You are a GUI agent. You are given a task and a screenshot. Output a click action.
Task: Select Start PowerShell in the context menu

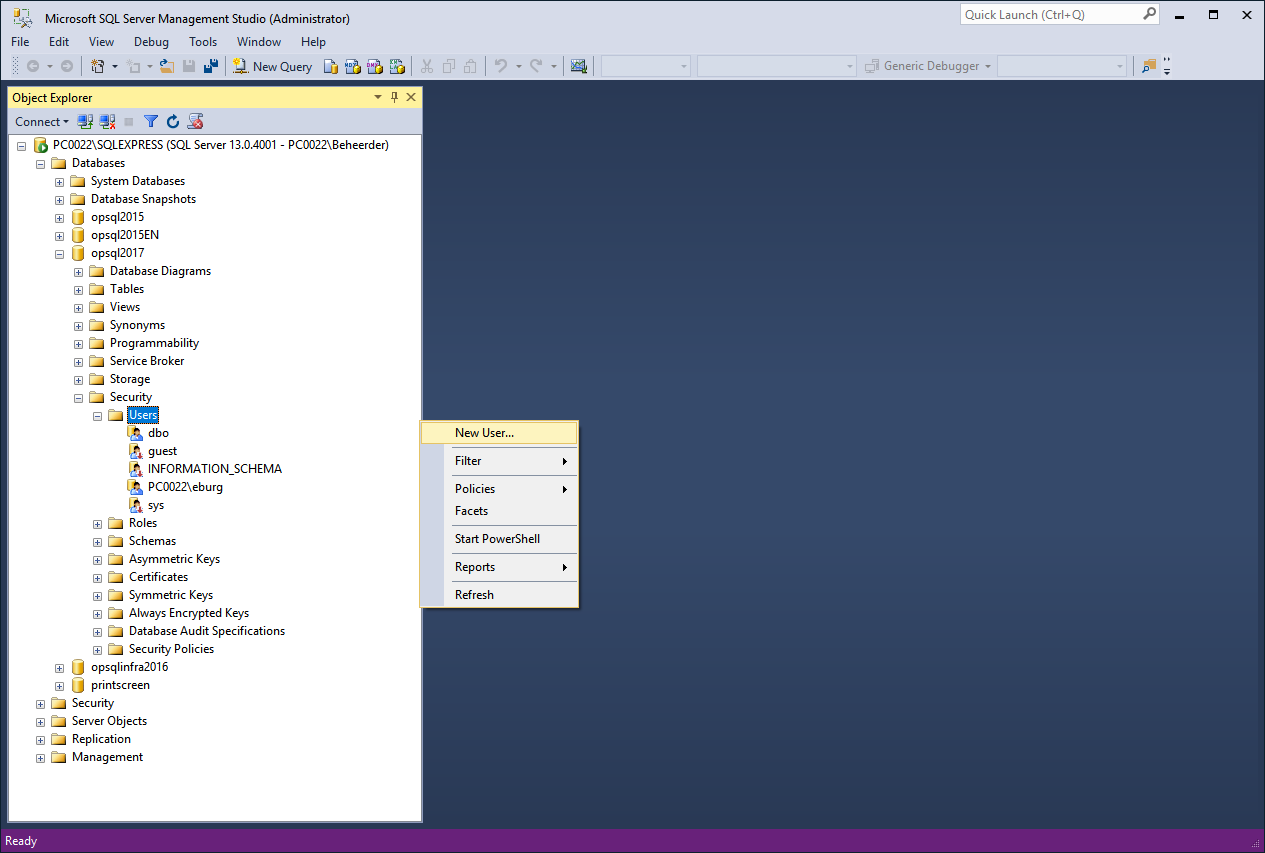pos(499,539)
